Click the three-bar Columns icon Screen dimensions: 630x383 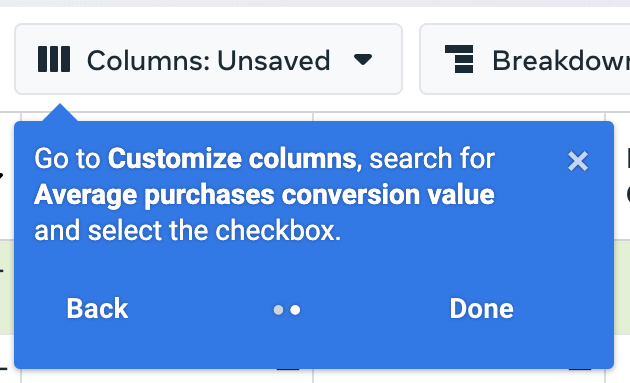[54, 59]
